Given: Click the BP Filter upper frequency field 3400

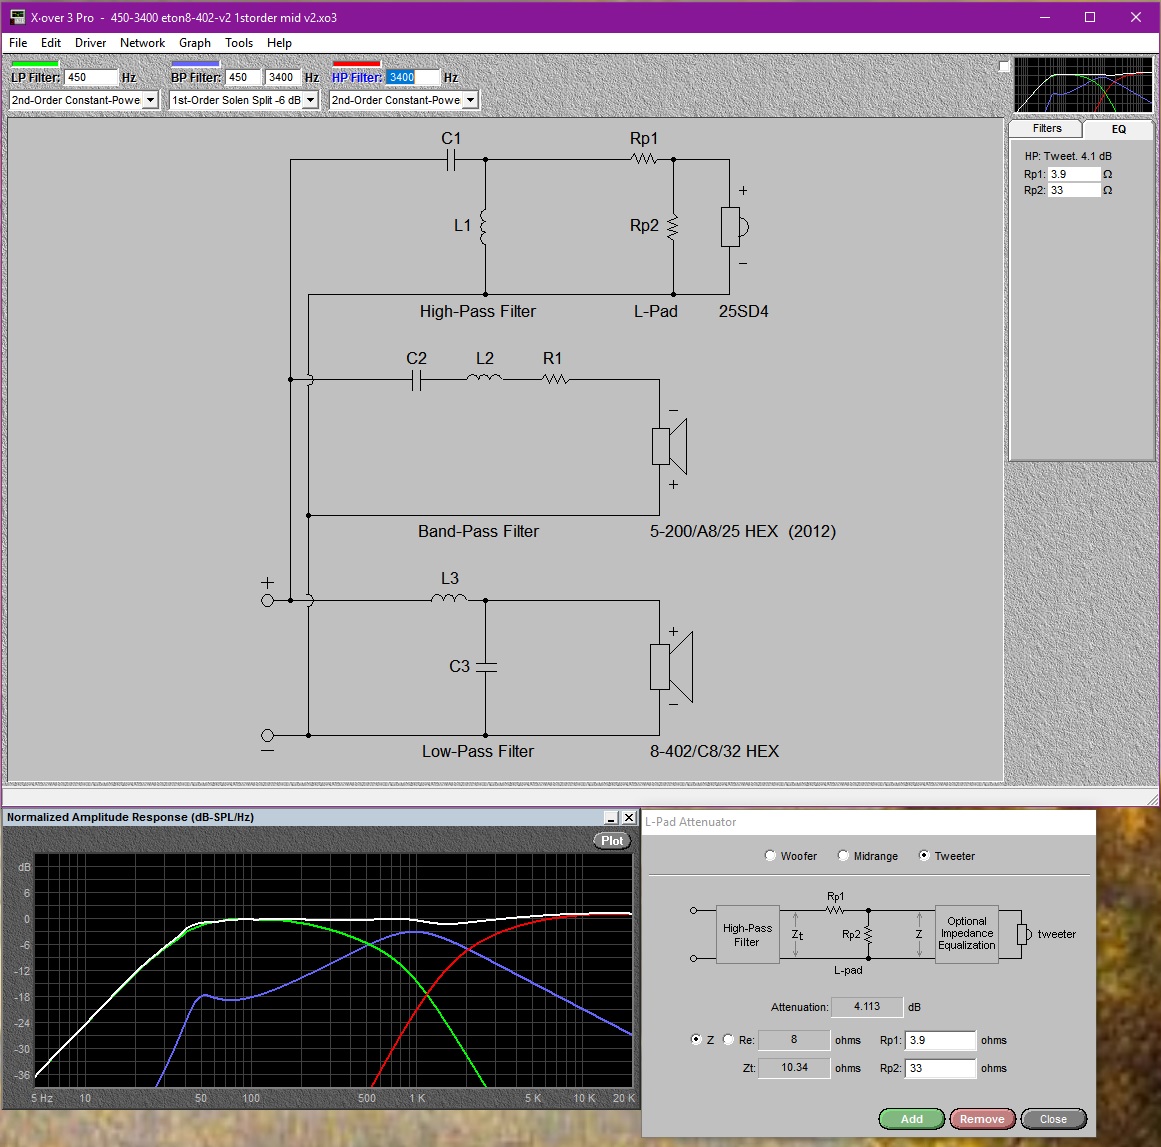Looking at the screenshot, I should 283,77.
